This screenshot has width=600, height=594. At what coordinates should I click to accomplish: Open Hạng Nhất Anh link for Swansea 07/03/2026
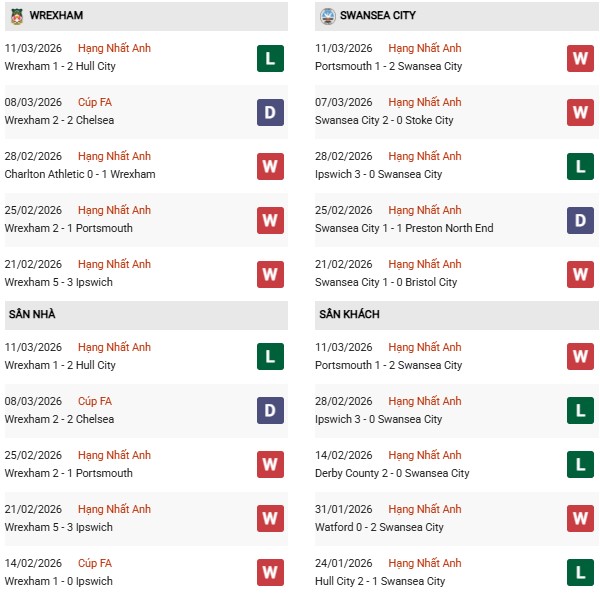[x=425, y=102]
